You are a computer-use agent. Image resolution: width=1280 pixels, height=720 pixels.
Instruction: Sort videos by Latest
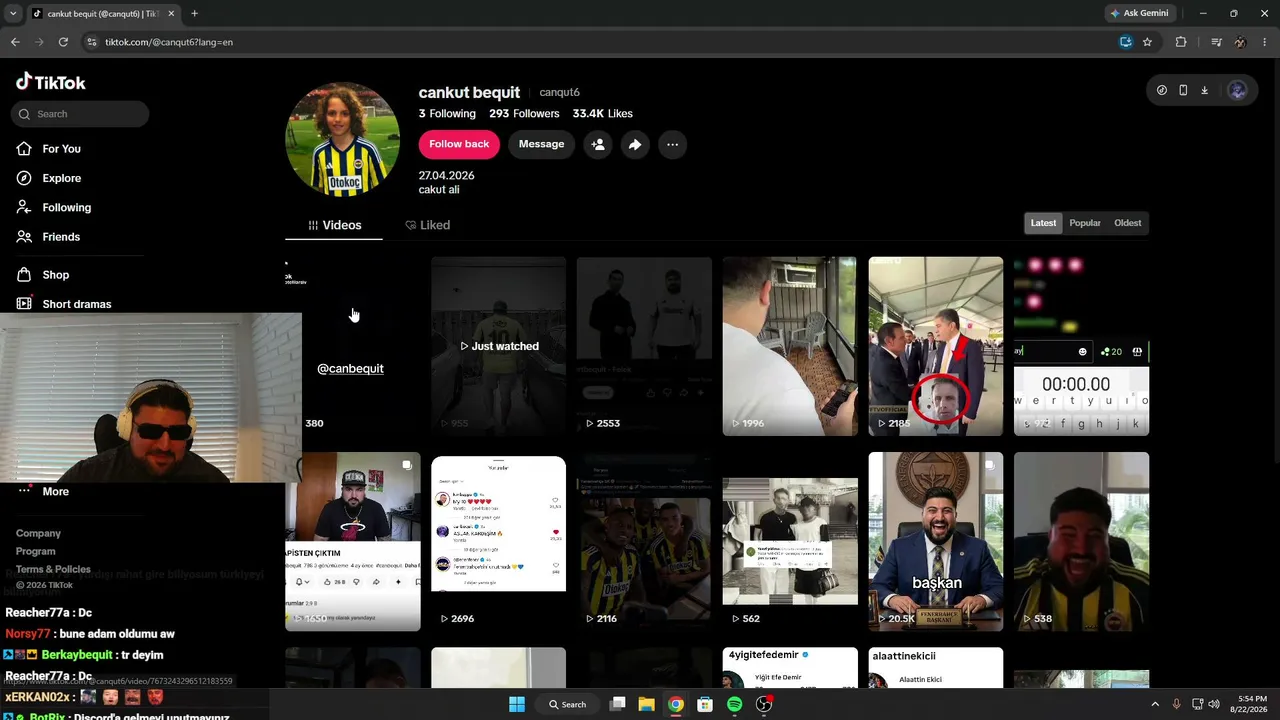pyautogui.click(x=1043, y=223)
